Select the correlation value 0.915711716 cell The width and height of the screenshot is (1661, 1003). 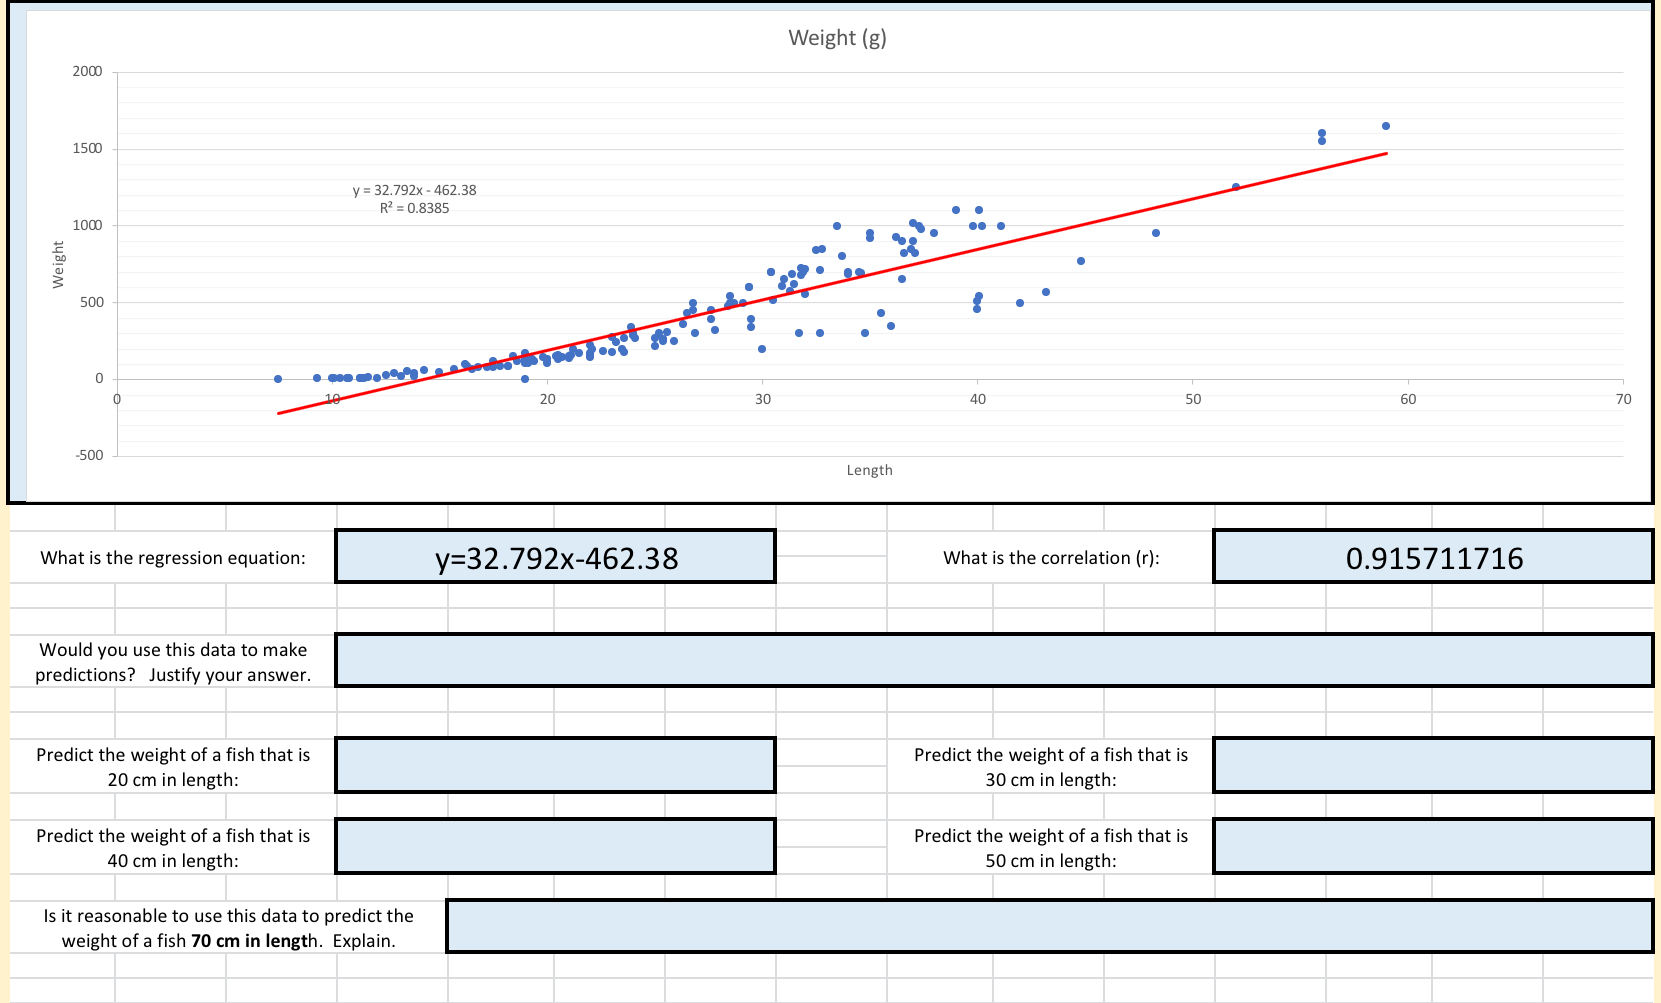pos(1433,557)
